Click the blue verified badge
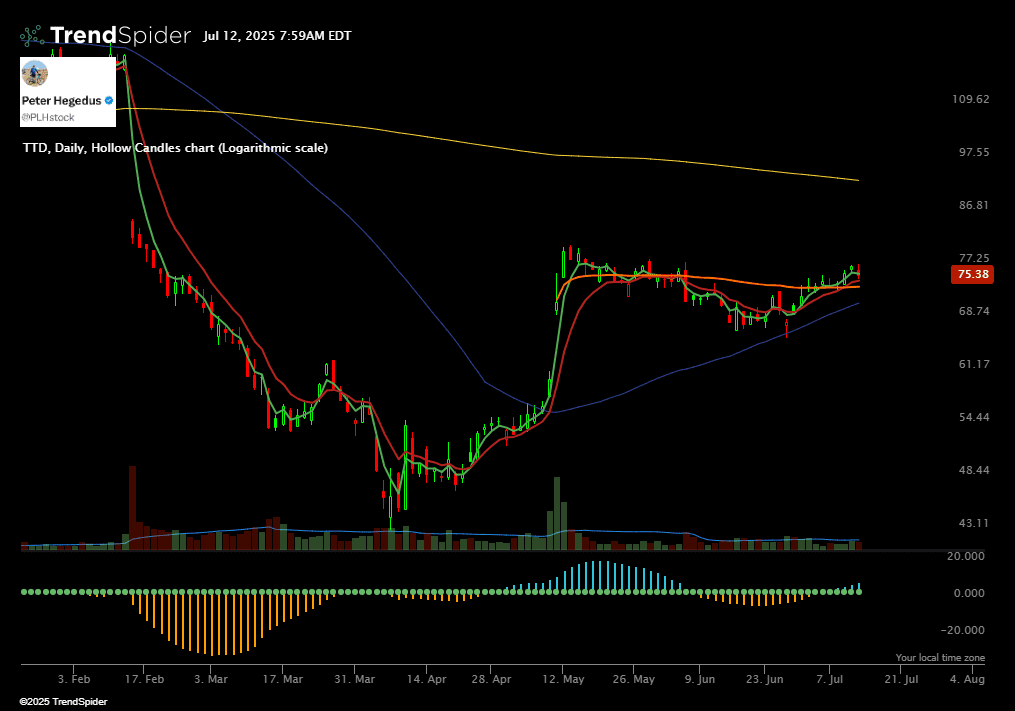Image resolution: width=1015 pixels, height=711 pixels. (109, 101)
